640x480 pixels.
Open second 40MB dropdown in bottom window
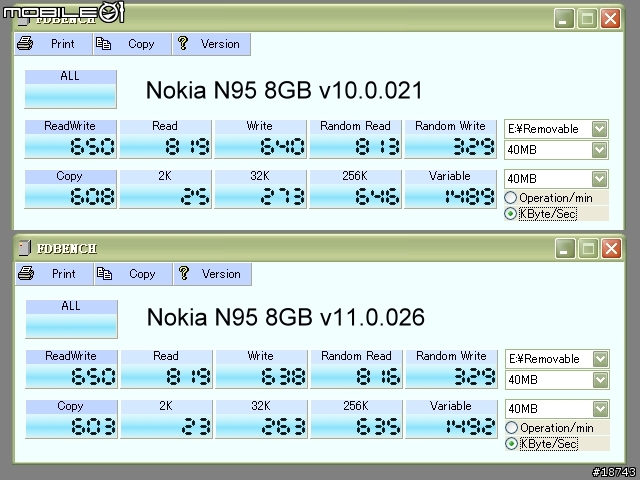click(x=600, y=409)
